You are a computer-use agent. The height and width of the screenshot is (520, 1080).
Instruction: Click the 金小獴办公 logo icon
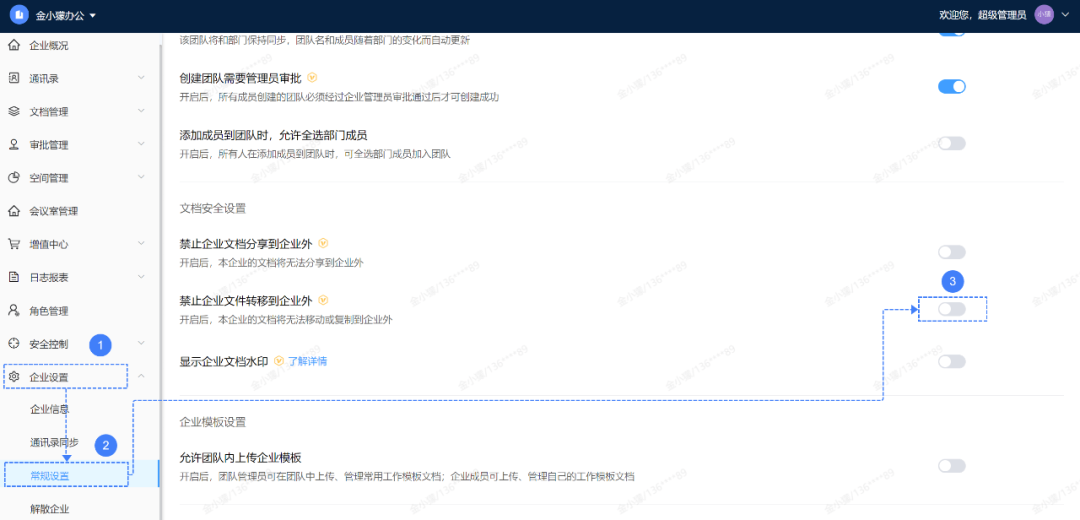click(x=19, y=14)
